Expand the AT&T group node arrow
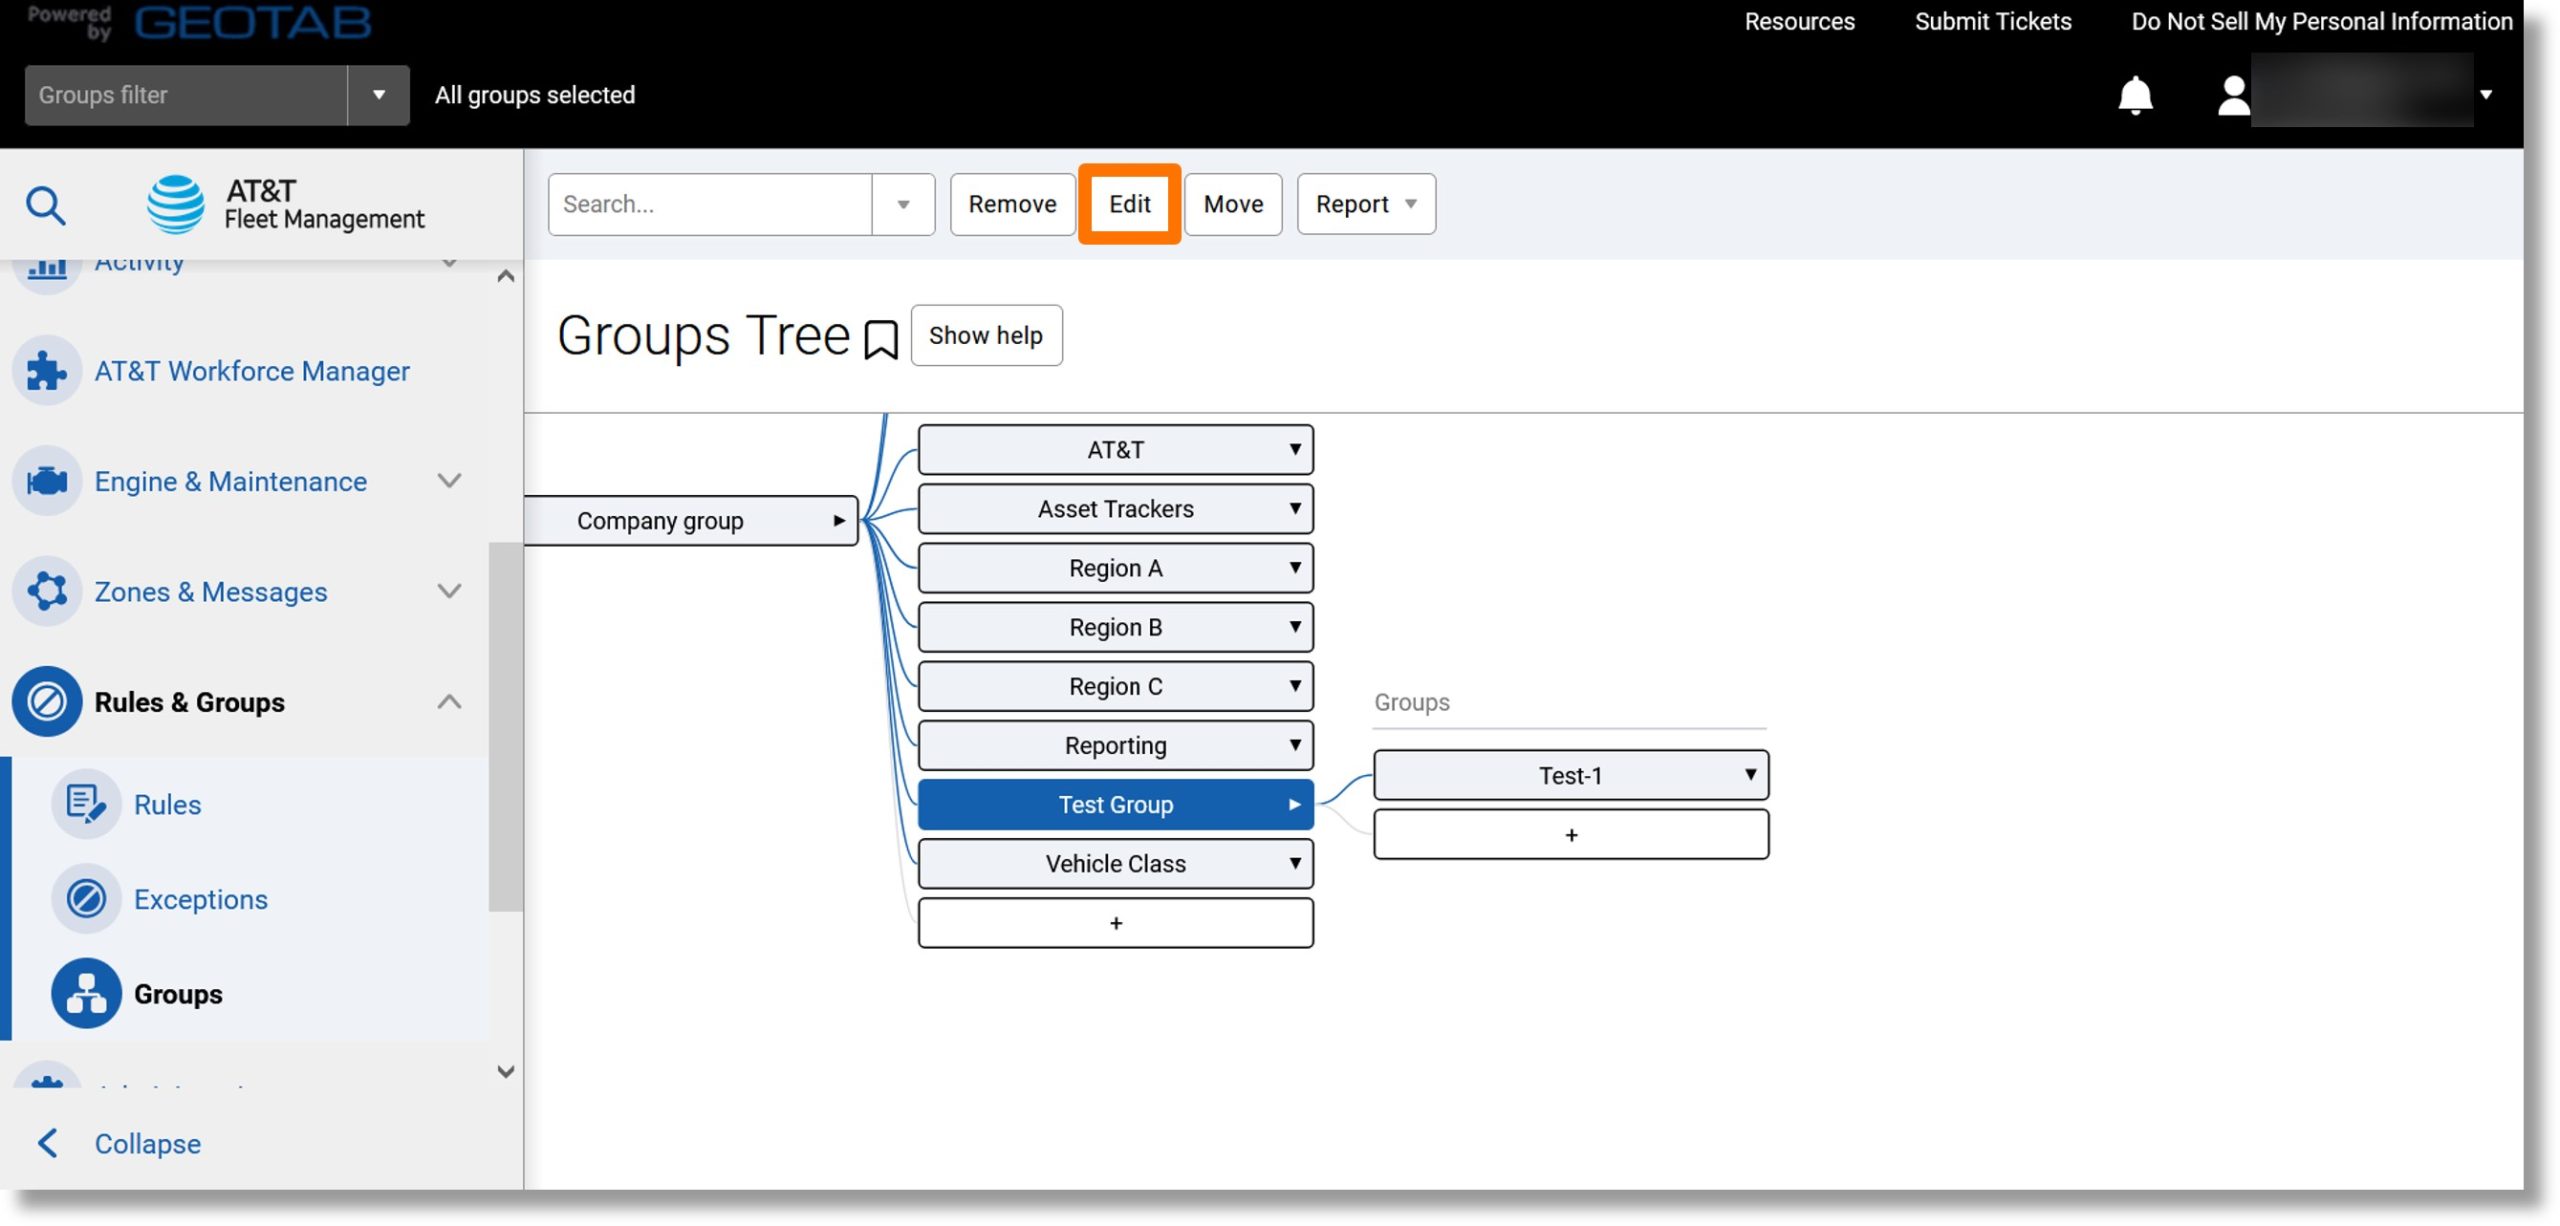The width and height of the screenshot is (2560, 1226). click(1295, 449)
